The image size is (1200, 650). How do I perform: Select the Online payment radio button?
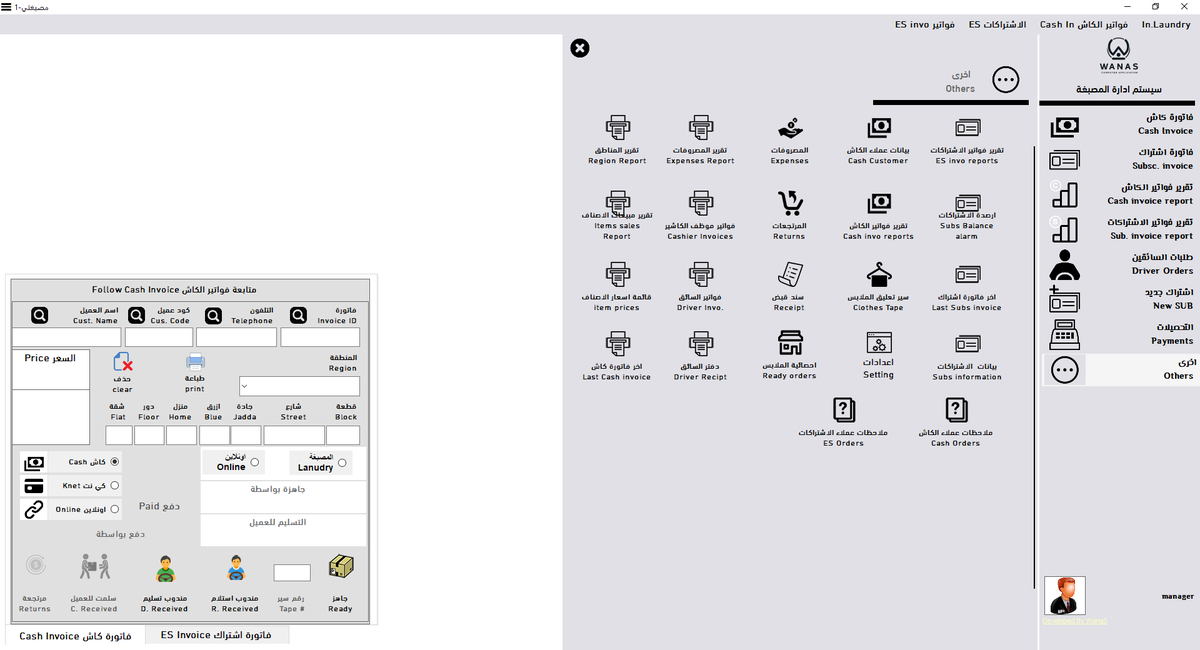click(x=115, y=509)
